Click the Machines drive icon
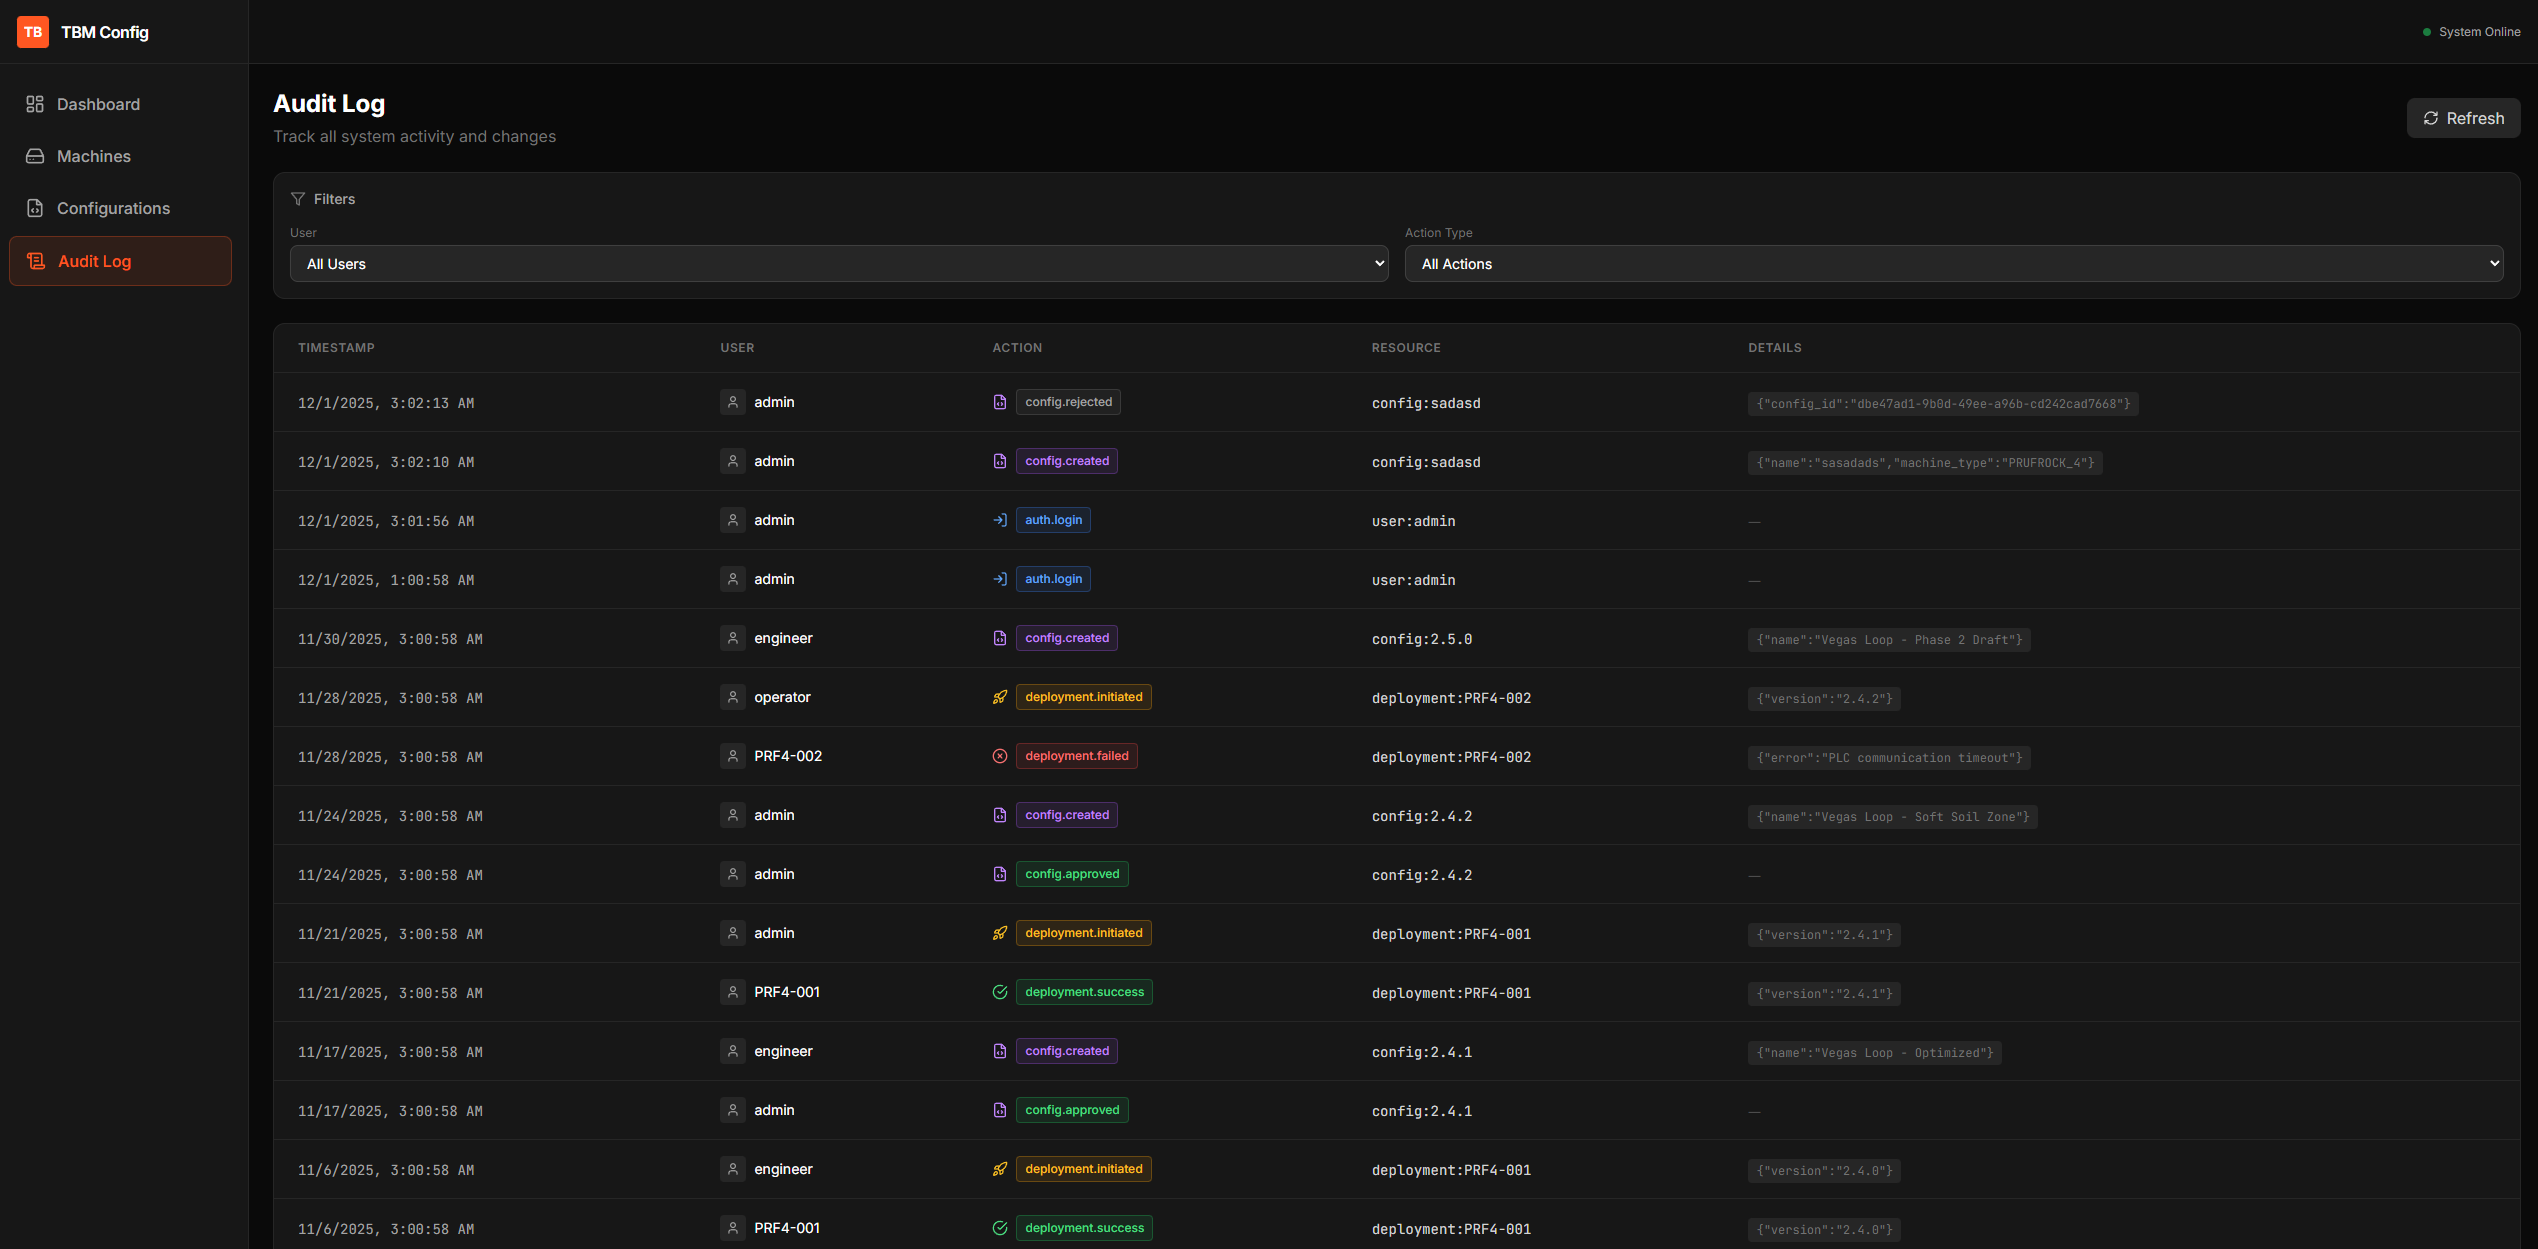This screenshot has width=2538, height=1249. tap(35, 156)
